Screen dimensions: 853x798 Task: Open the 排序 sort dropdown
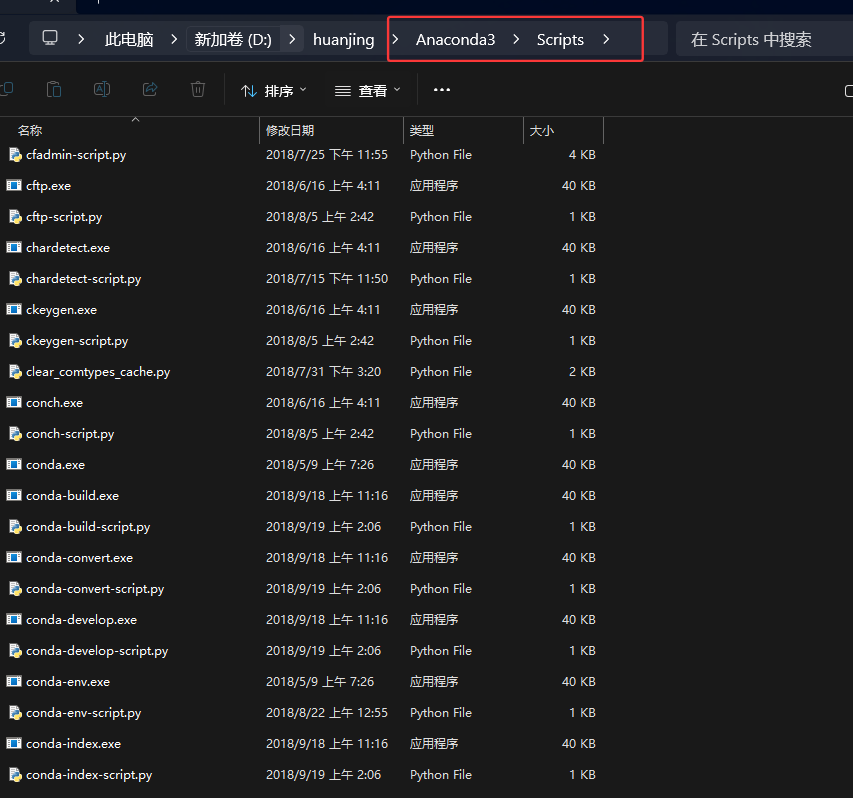click(274, 90)
